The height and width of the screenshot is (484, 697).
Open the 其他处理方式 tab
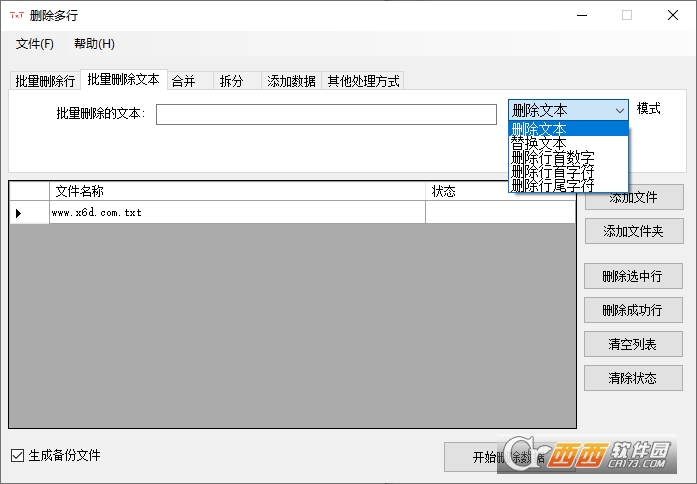364,81
